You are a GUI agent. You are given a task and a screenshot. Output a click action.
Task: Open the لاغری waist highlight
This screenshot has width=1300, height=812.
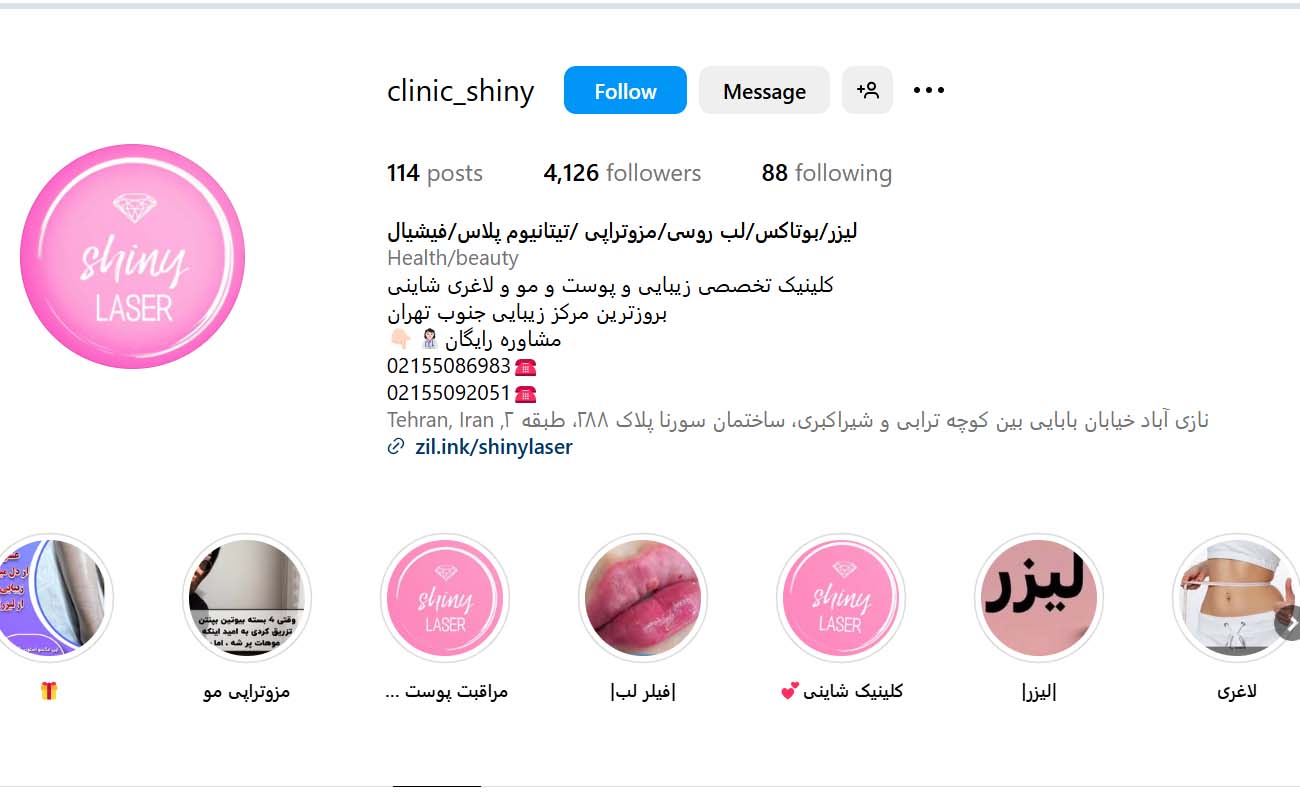pos(1237,598)
